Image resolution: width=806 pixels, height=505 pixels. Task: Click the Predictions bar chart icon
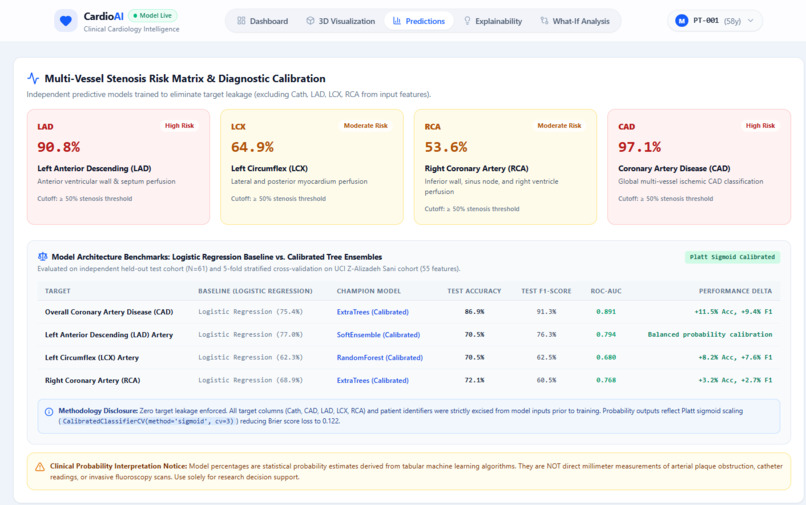[x=397, y=21]
